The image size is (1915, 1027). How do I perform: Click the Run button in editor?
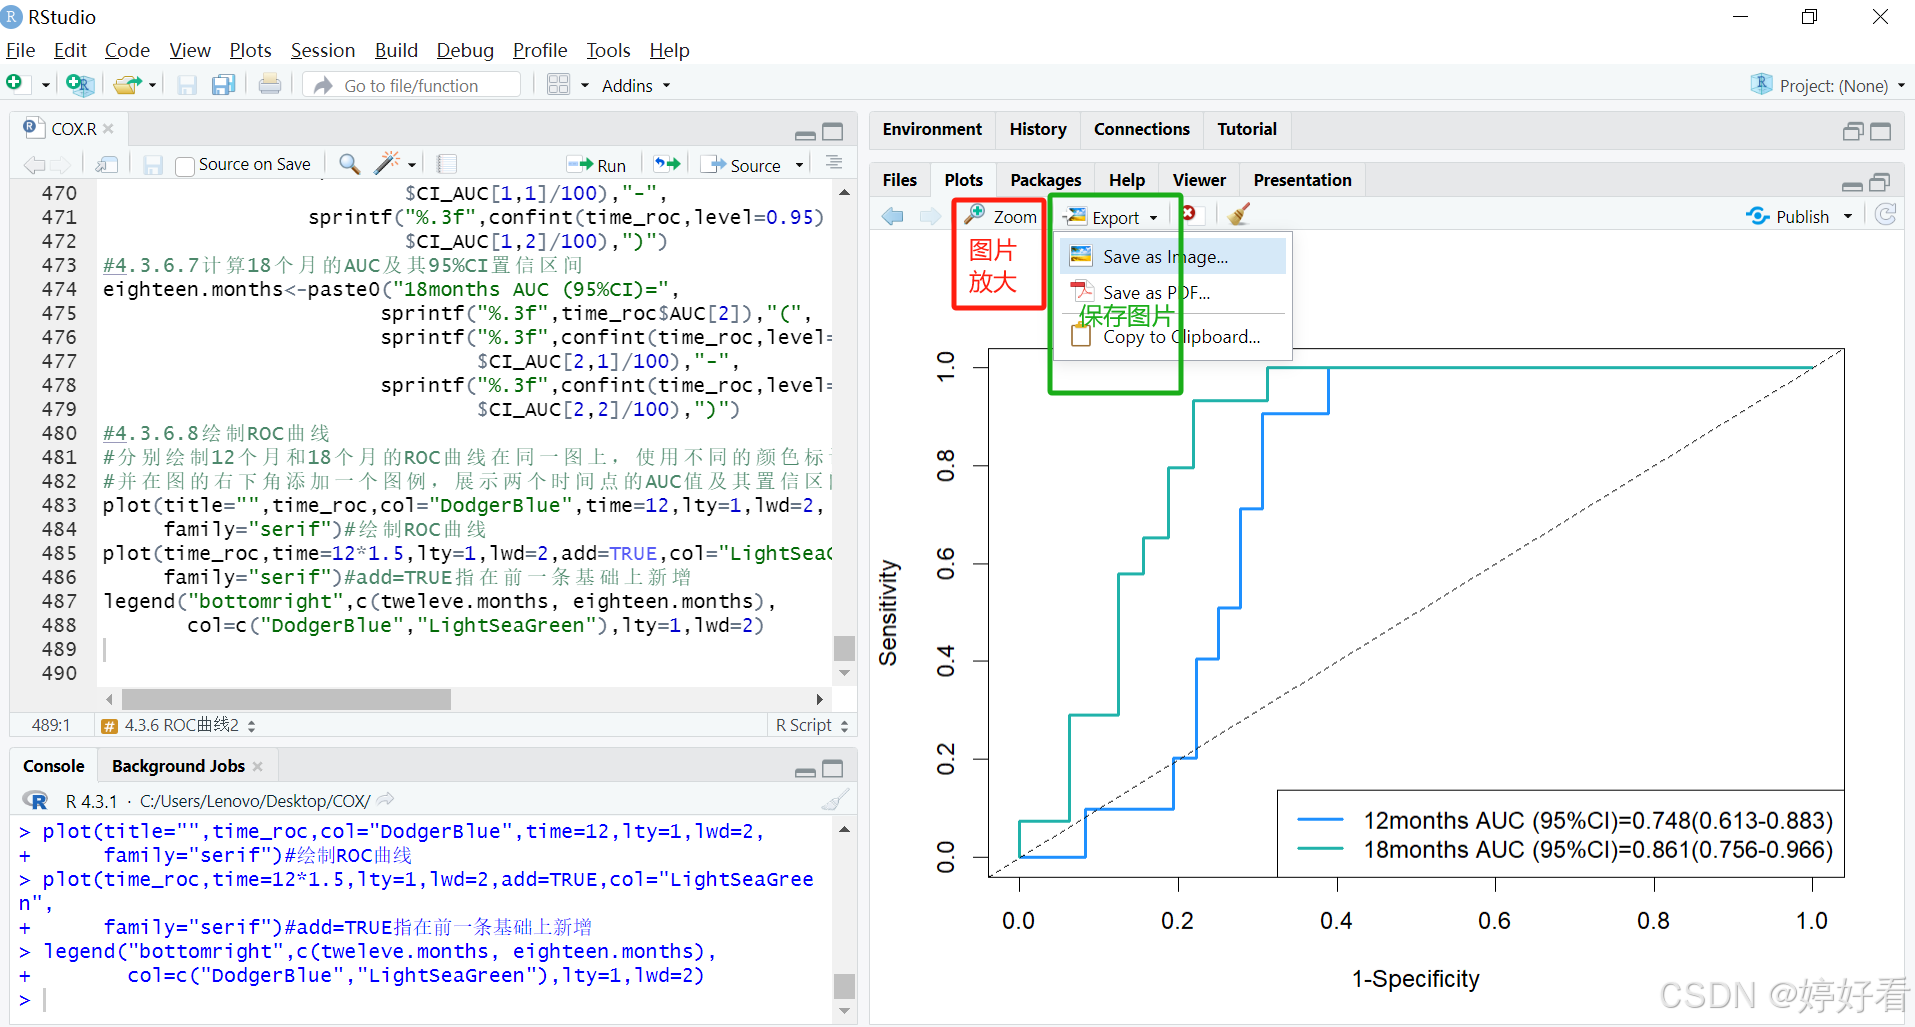(x=597, y=165)
